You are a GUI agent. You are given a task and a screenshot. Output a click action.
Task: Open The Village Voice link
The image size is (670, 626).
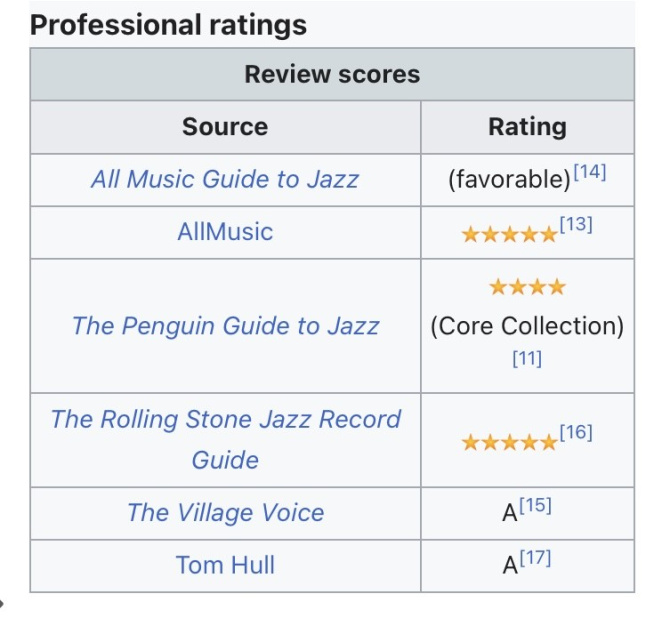pos(225,513)
